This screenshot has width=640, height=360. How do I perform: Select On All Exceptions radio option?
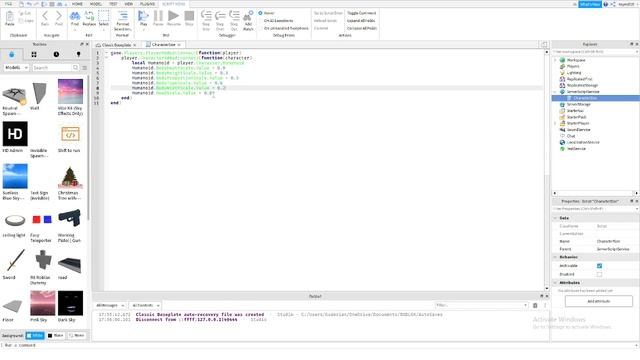click(x=260, y=20)
